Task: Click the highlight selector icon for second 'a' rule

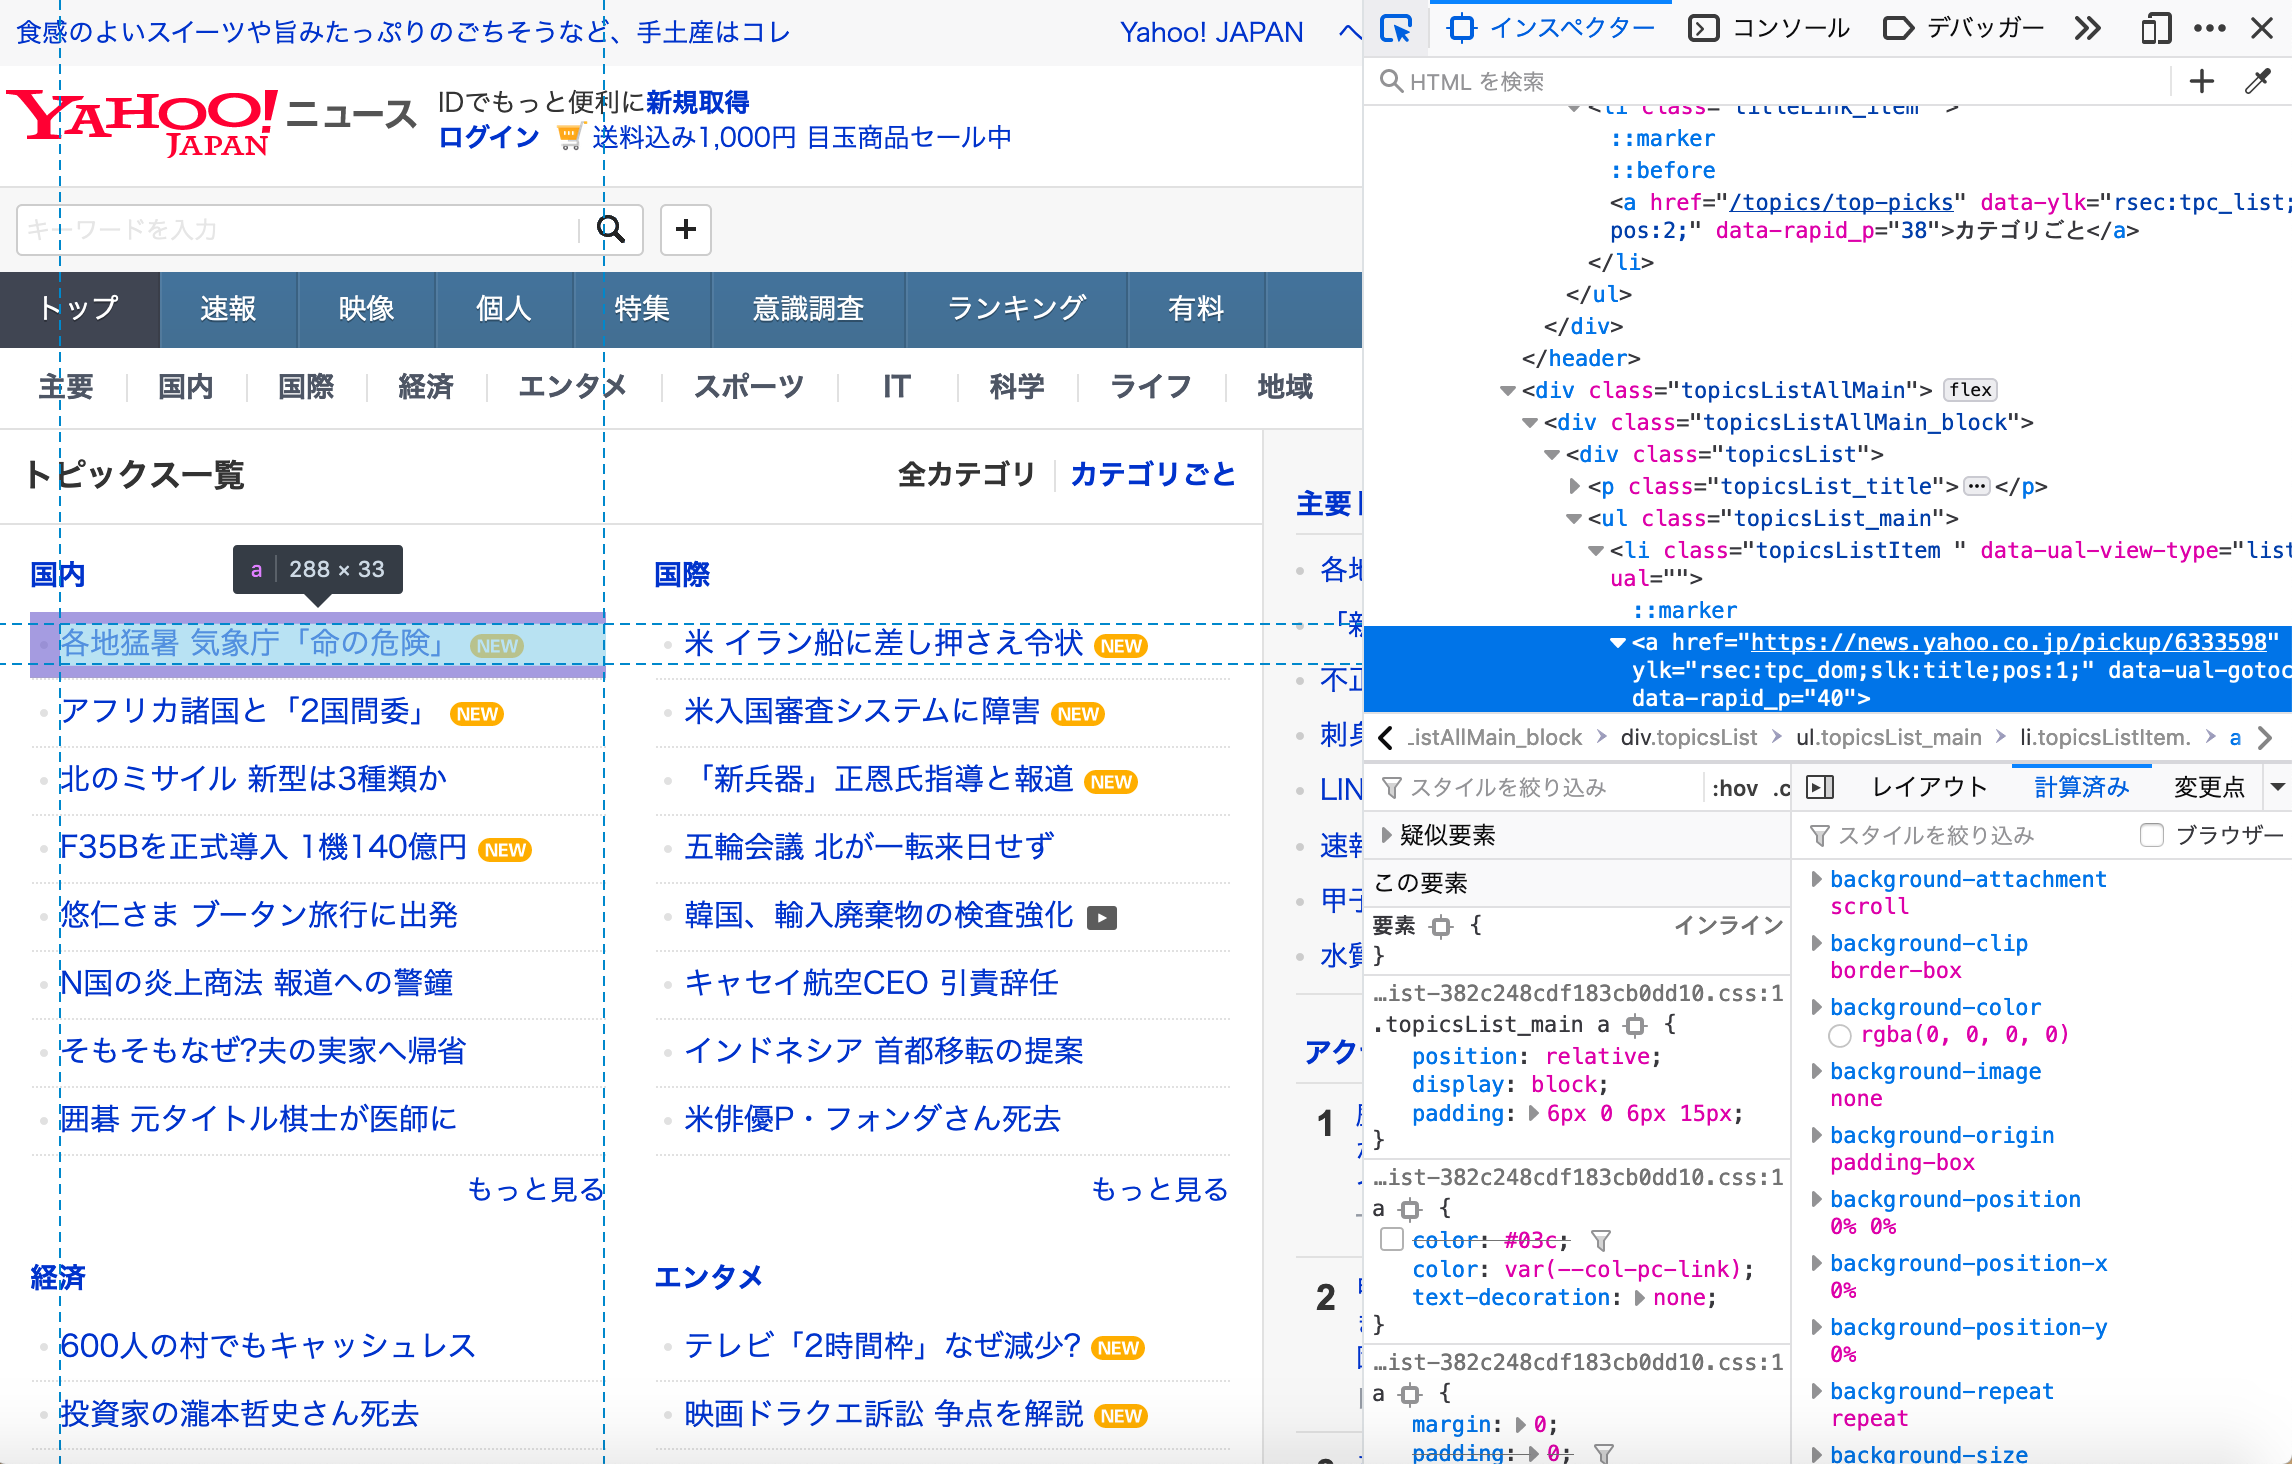Action: [x=1410, y=1210]
